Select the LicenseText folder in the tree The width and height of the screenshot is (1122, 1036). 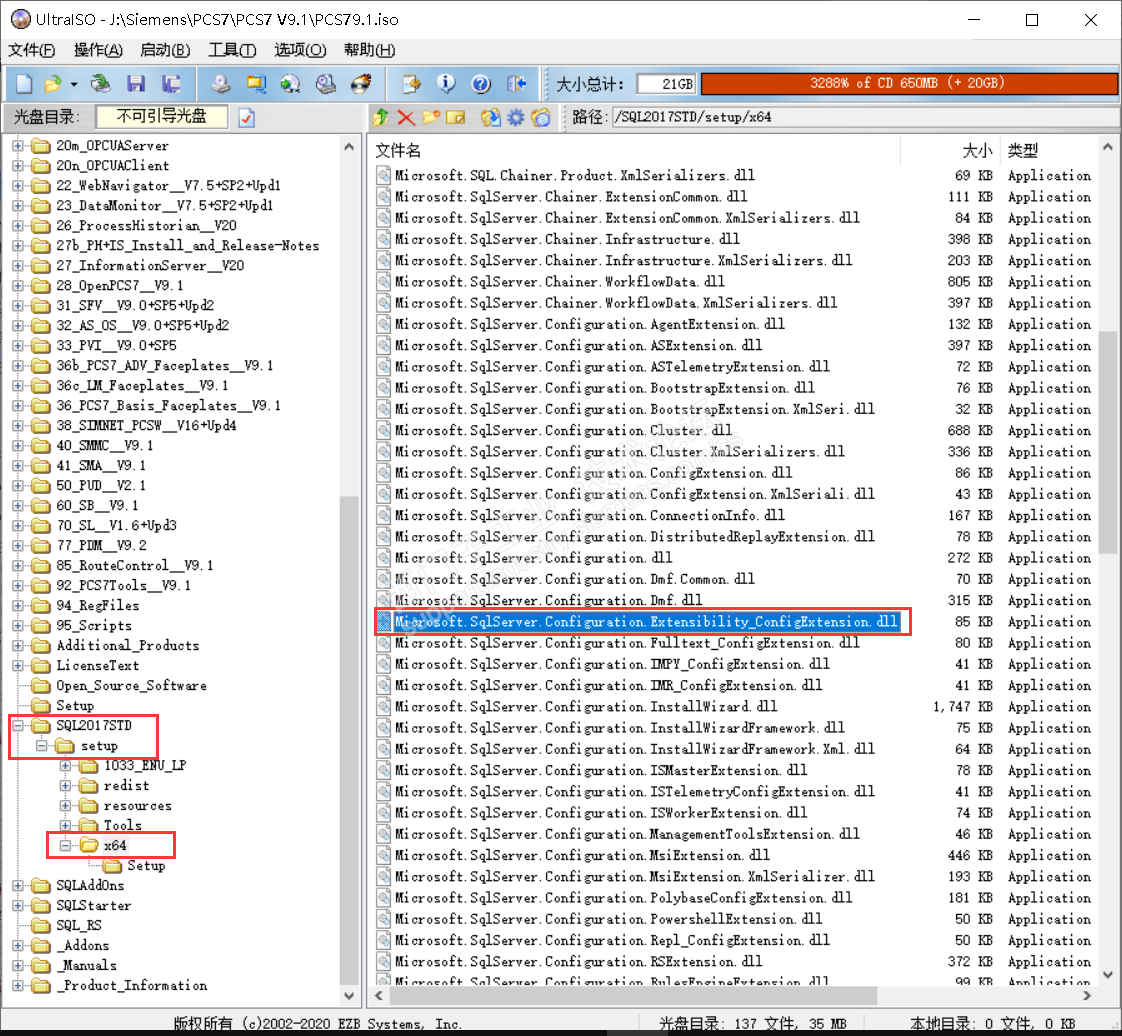point(97,665)
